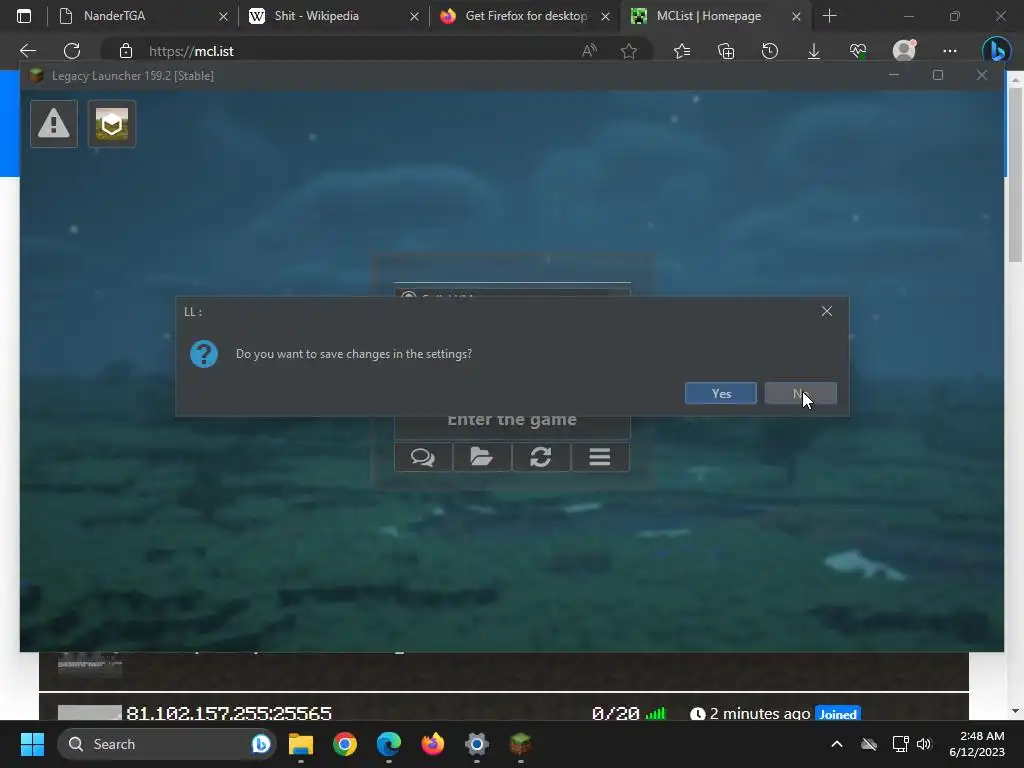View site information lock icon

[x=126, y=51]
